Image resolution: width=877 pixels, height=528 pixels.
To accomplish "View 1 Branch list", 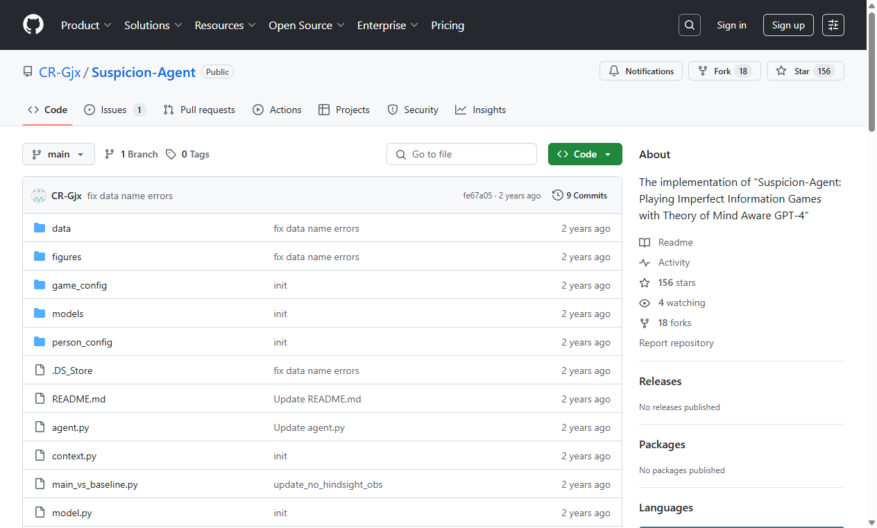I will (x=131, y=154).
